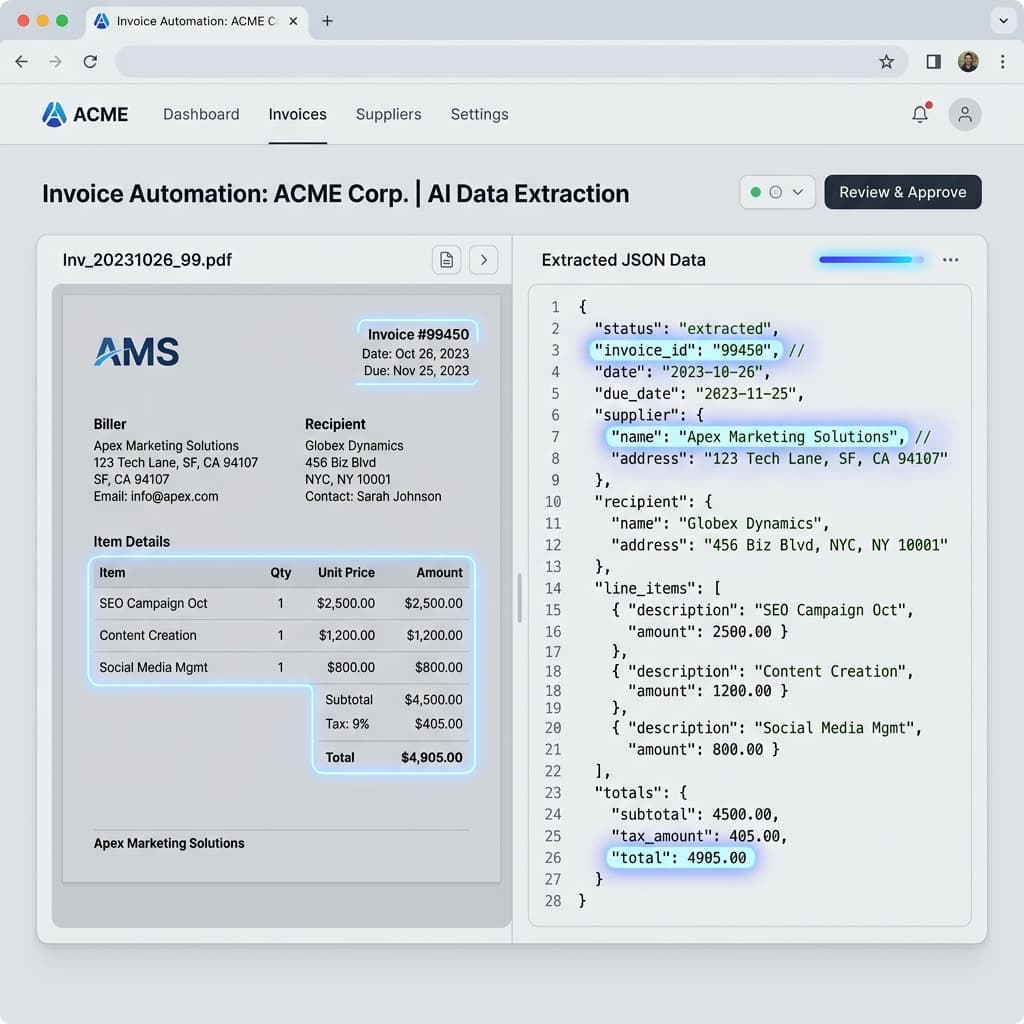Click the "status": "extracted" JSON line
The height and width of the screenshot is (1024, 1024).
click(686, 328)
